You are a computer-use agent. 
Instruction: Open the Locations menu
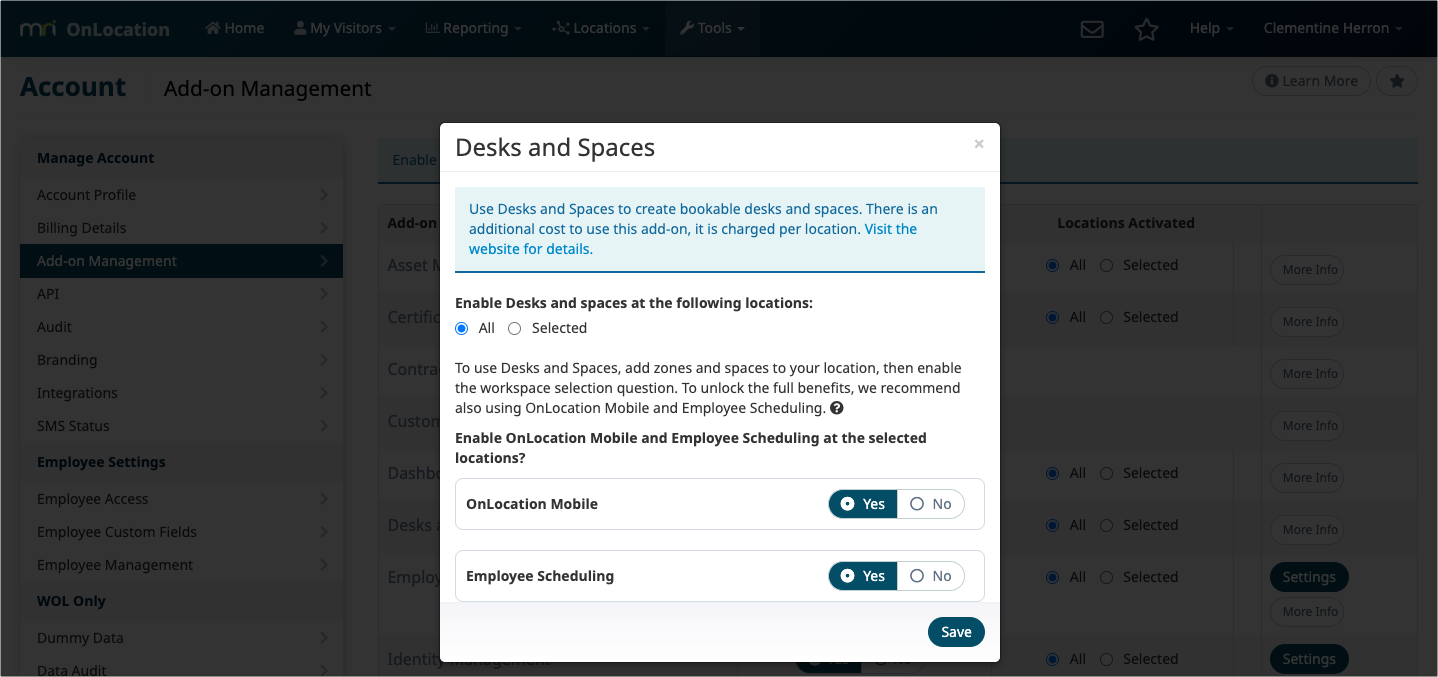coord(601,28)
